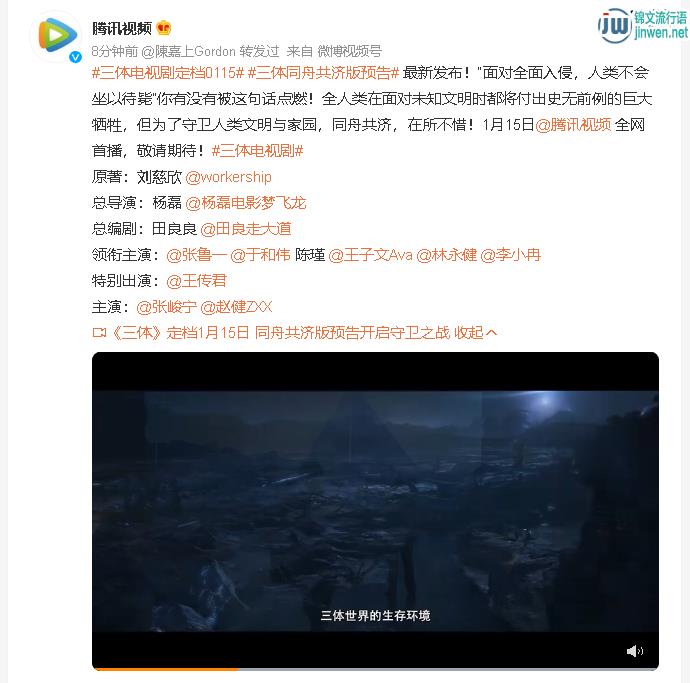The image size is (690, 683).
Task: Open the @杨磊电影梦飞龙 mention
Action: (246, 203)
